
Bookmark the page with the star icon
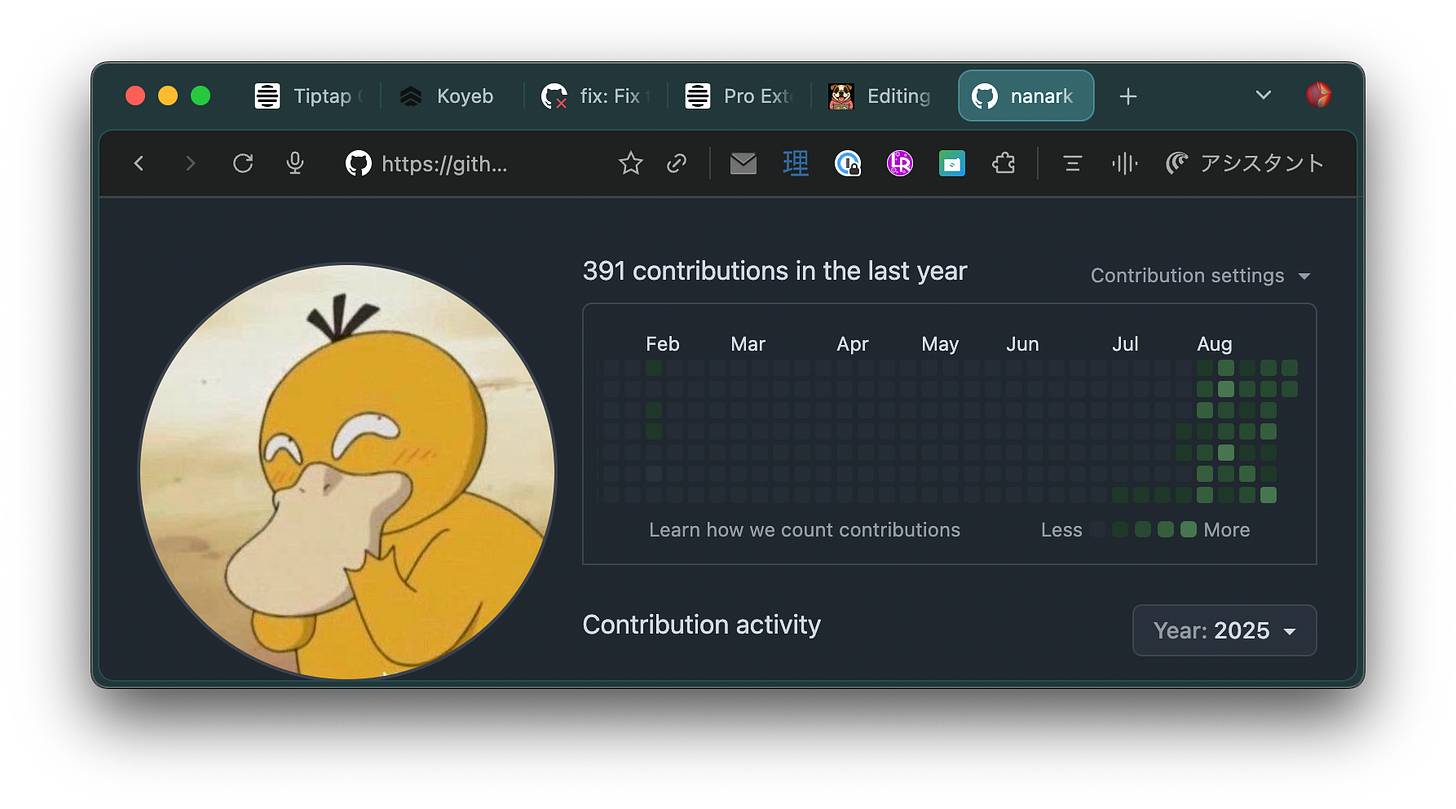pyautogui.click(x=630, y=163)
